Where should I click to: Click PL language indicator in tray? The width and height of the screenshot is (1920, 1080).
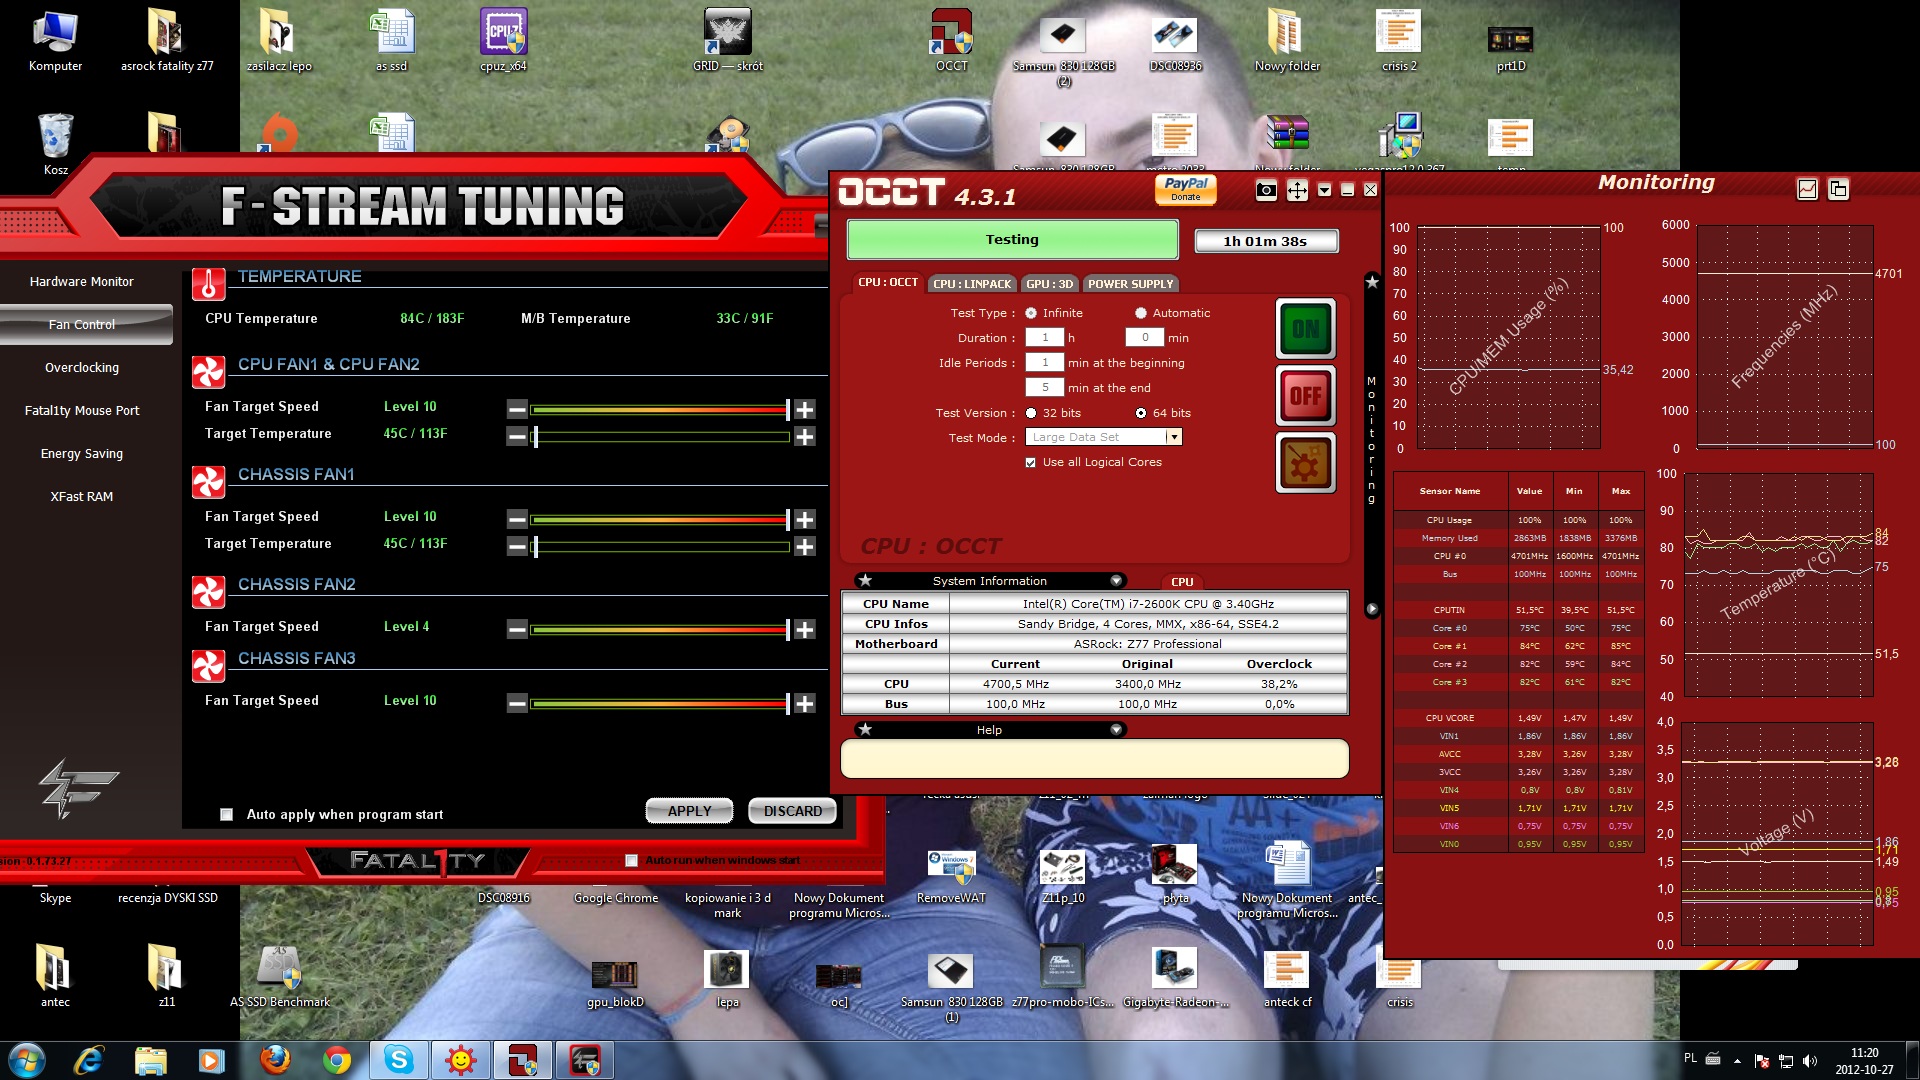(x=1690, y=1058)
